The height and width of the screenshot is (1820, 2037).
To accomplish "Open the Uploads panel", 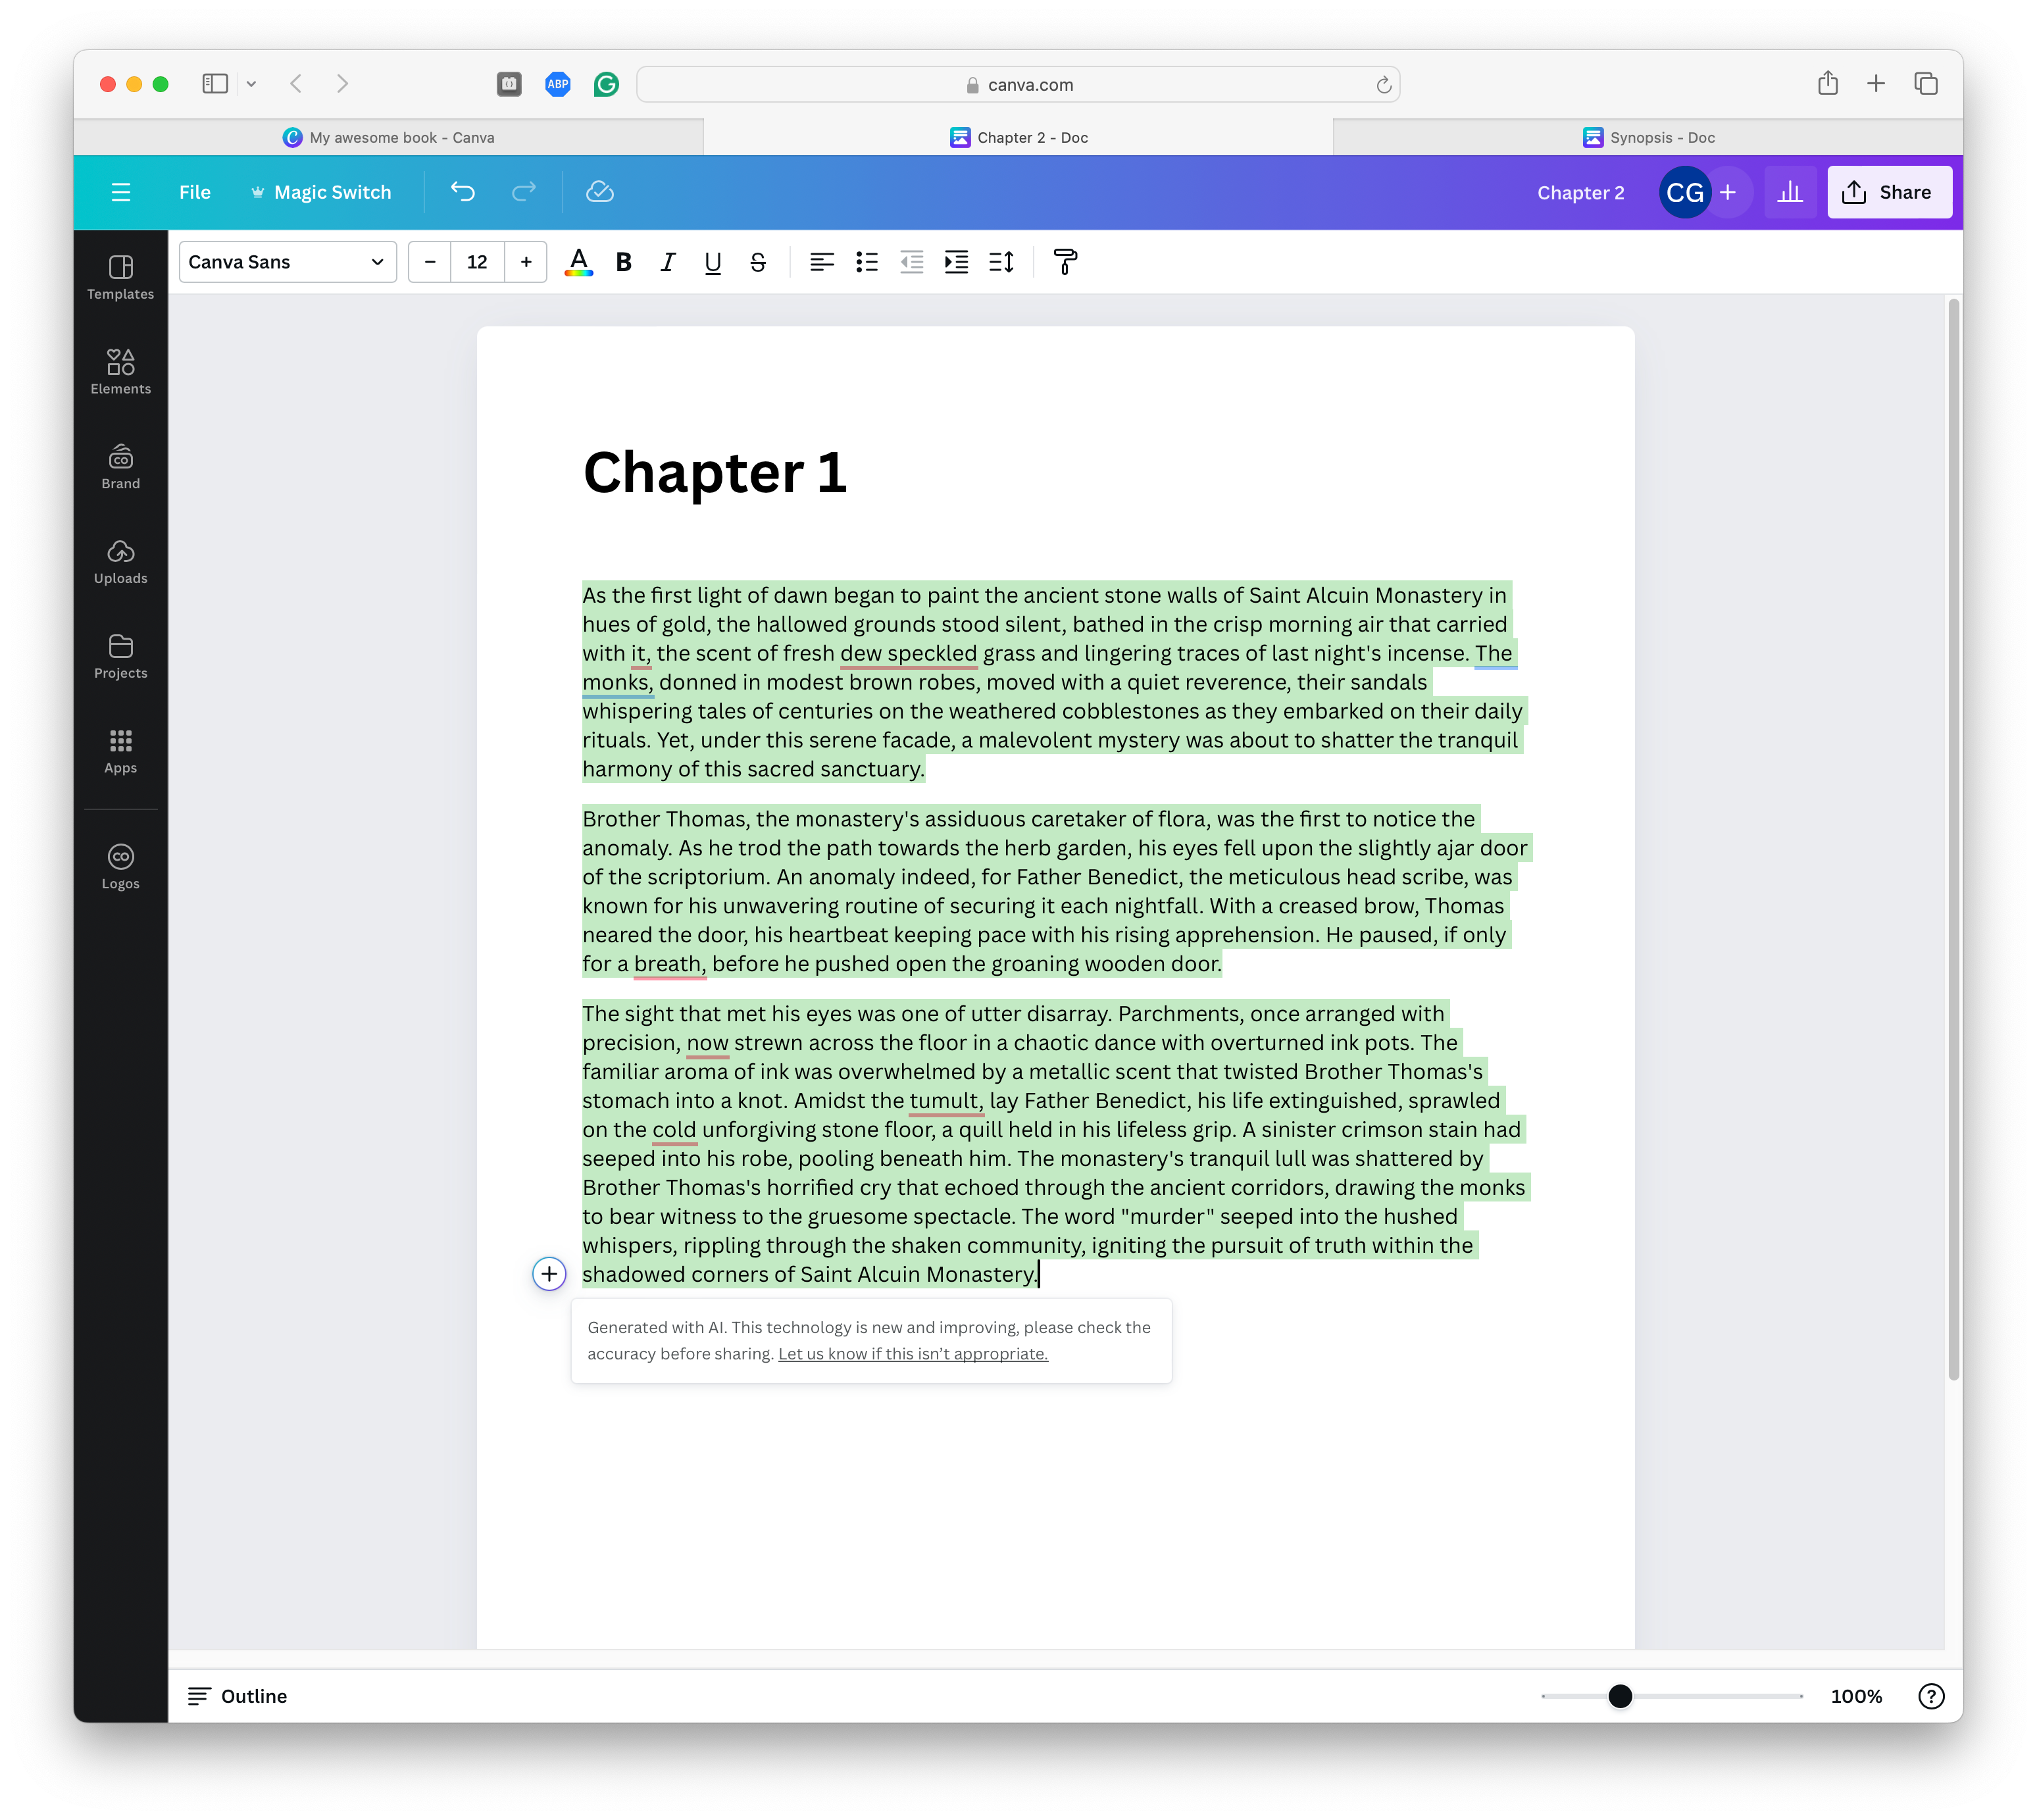I will [x=120, y=561].
